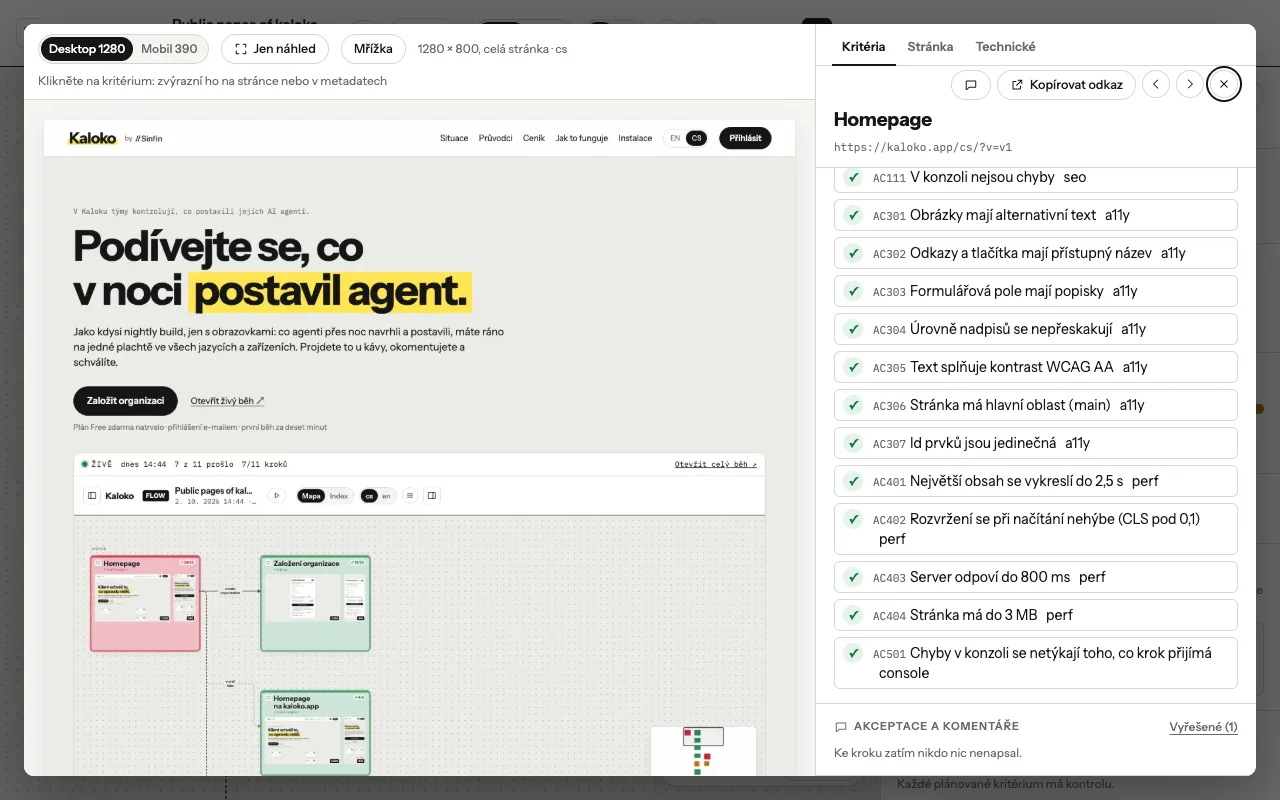Viewport: 1280px width, 800px height.
Task: Open the Otevřít živý běh link
Action: (228, 401)
